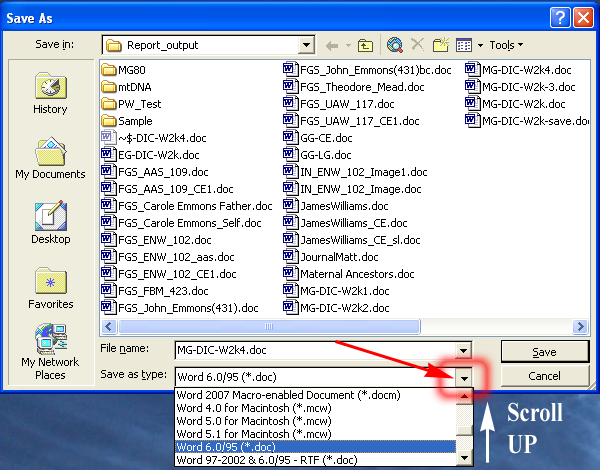Click the Delete X toolbar icon
Viewport: 600px width, 470px height.
click(417, 45)
